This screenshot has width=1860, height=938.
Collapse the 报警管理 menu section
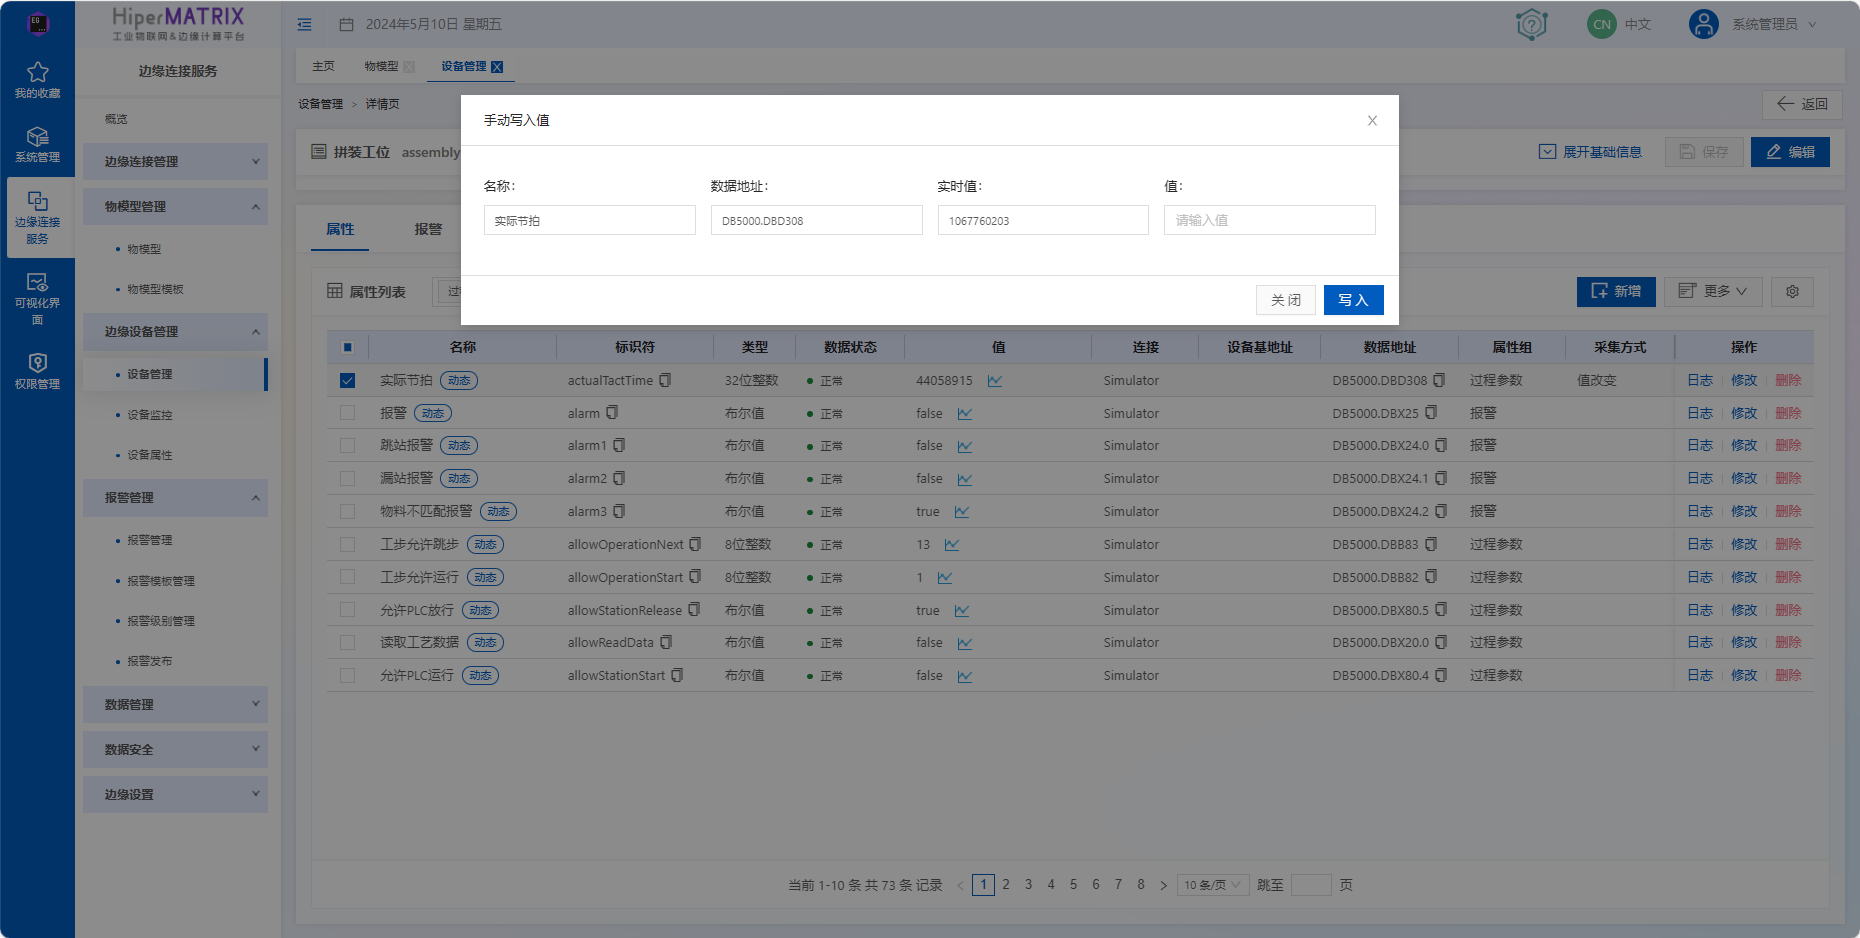click(175, 497)
